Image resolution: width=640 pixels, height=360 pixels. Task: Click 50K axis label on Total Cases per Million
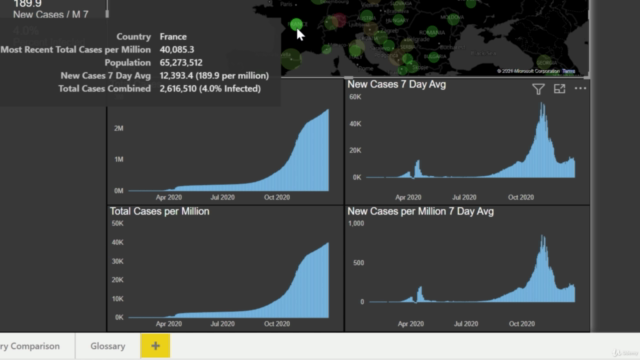118,224
